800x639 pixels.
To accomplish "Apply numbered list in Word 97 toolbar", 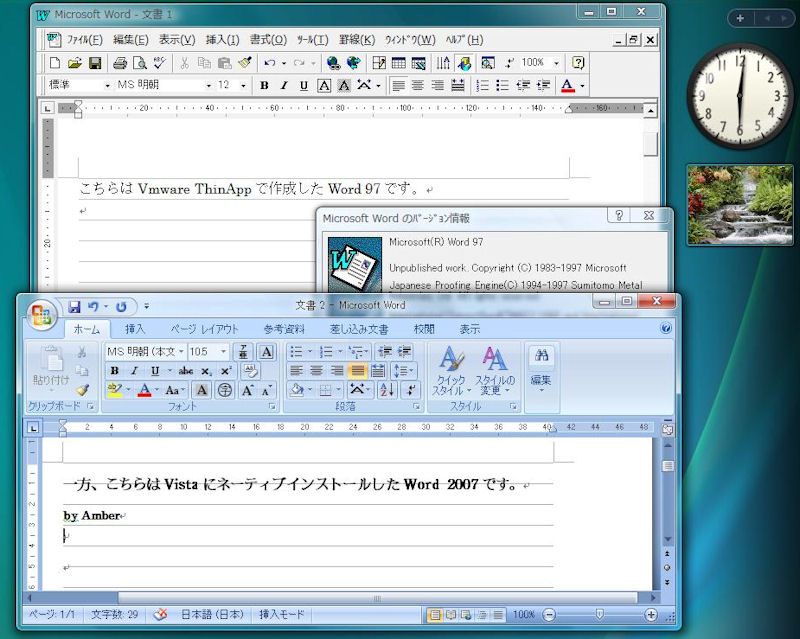I will [x=482, y=85].
